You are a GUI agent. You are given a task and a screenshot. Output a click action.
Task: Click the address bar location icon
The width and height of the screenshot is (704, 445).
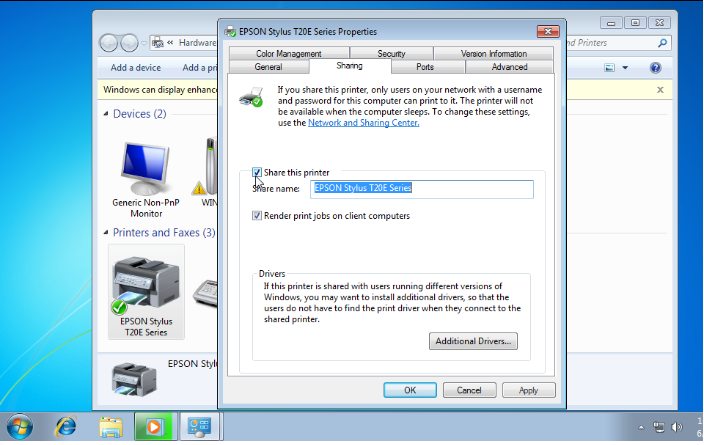[x=158, y=43]
